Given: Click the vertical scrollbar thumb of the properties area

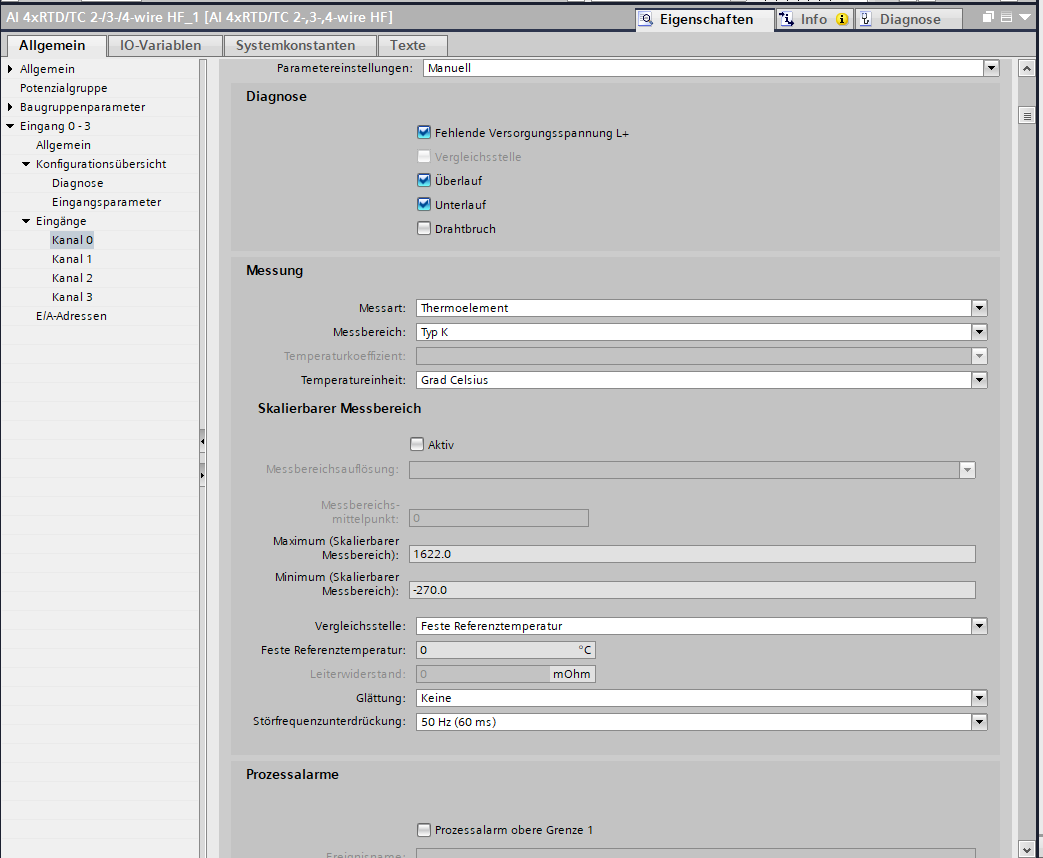Looking at the screenshot, I should click(1026, 116).
